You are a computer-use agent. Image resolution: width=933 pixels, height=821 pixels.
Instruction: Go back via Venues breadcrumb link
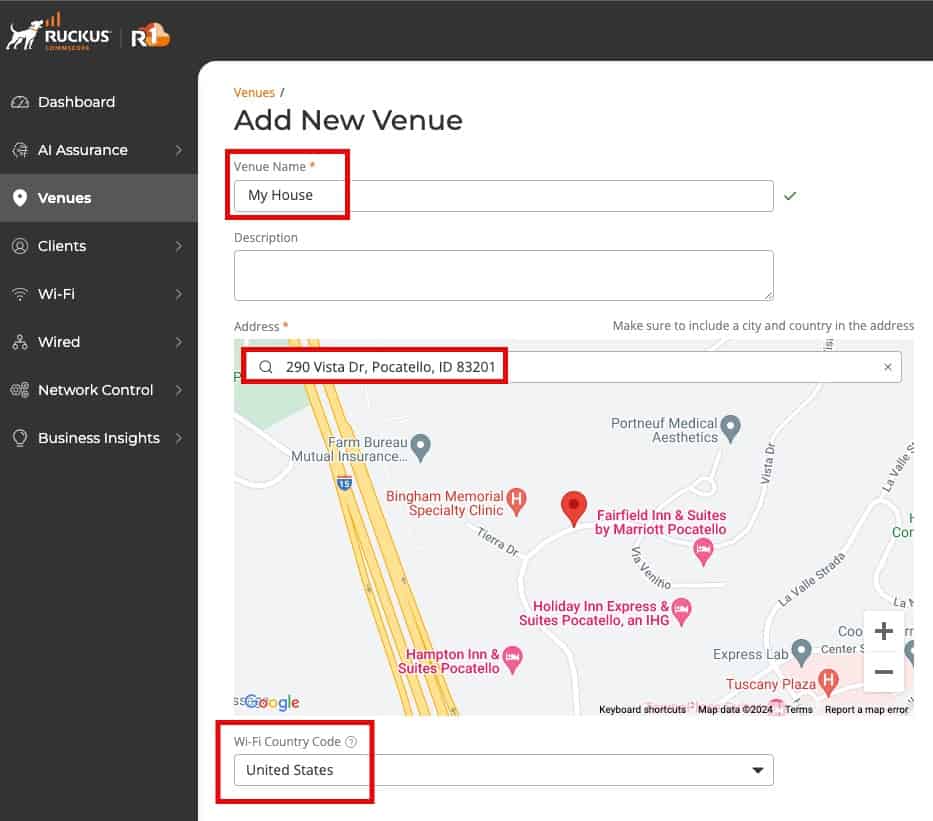click(254, 92)
